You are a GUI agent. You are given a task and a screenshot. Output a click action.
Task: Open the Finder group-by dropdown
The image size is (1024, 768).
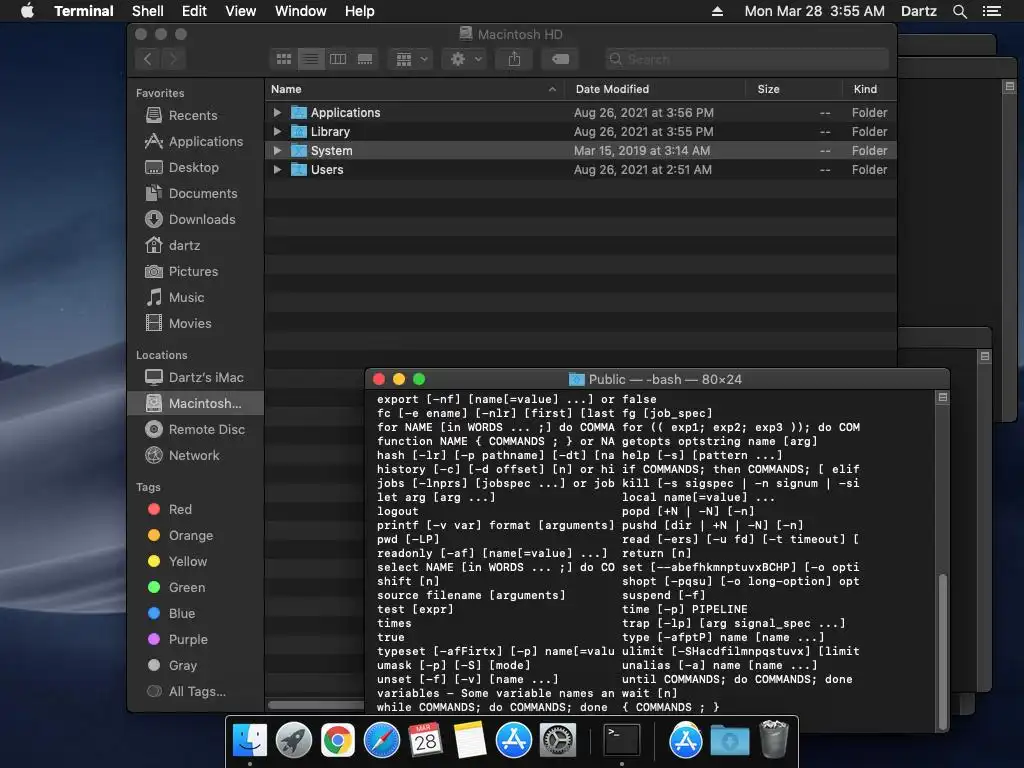point(411,59)
